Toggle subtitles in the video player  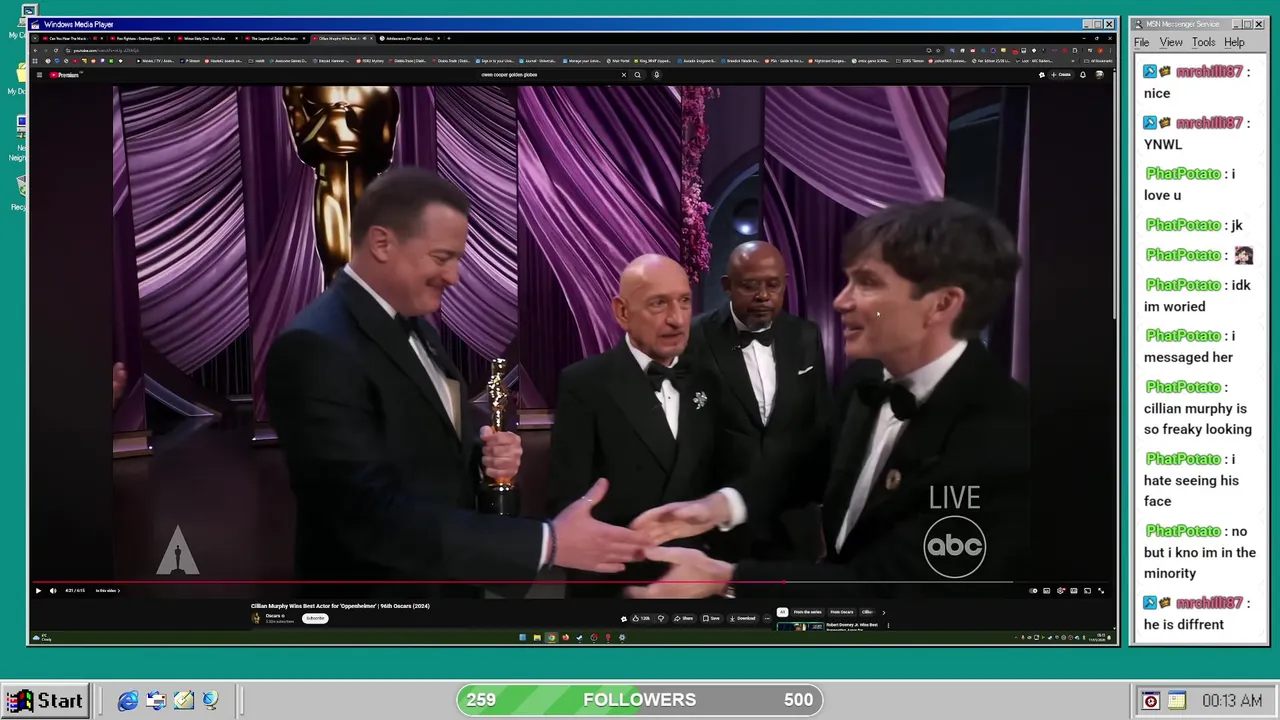click(x=1047, y=591)
